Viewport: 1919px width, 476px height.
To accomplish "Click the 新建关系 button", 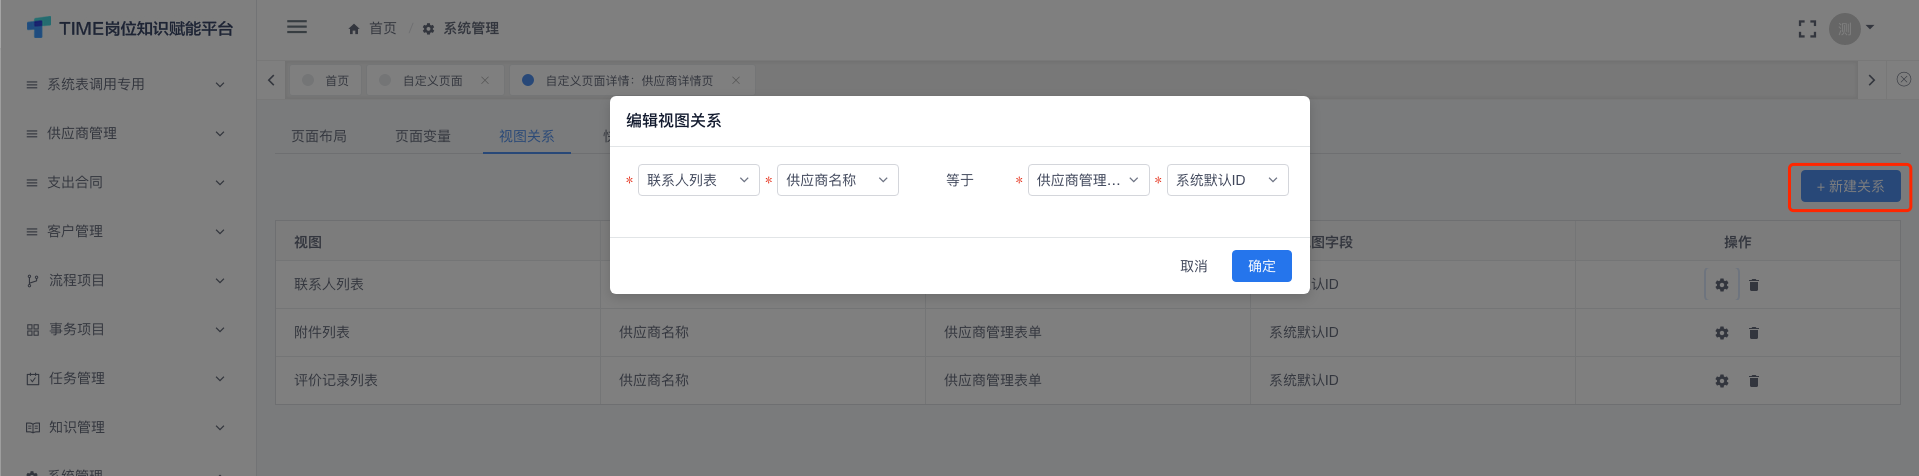I will [x=1851, y=186].
